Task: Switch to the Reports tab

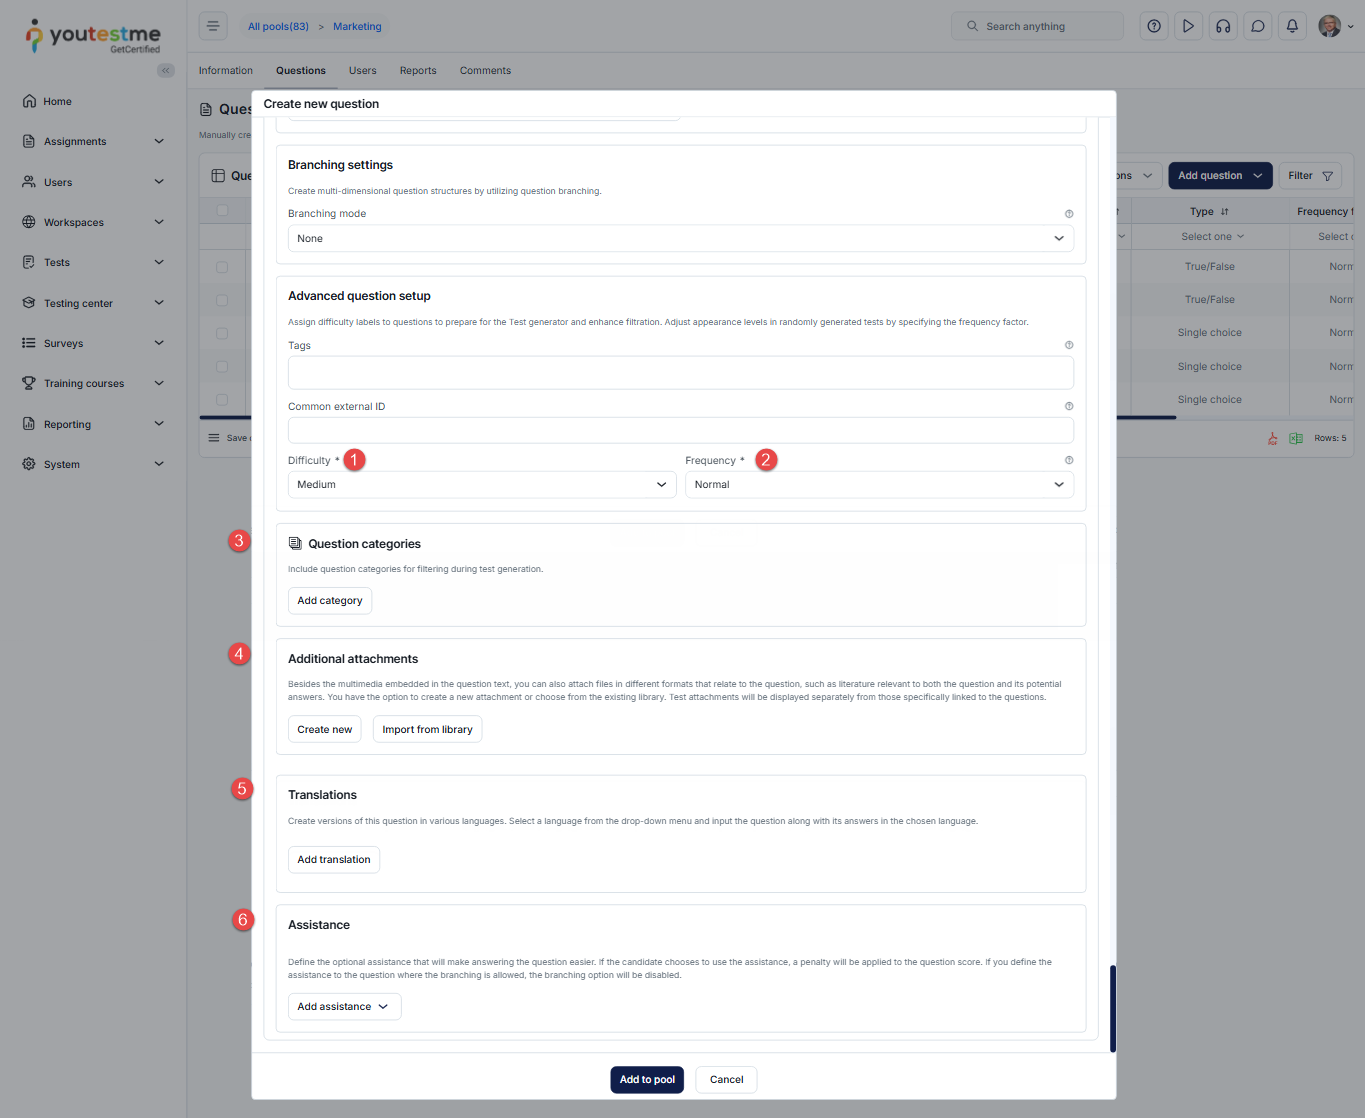Action: click(x=418, y=71)
